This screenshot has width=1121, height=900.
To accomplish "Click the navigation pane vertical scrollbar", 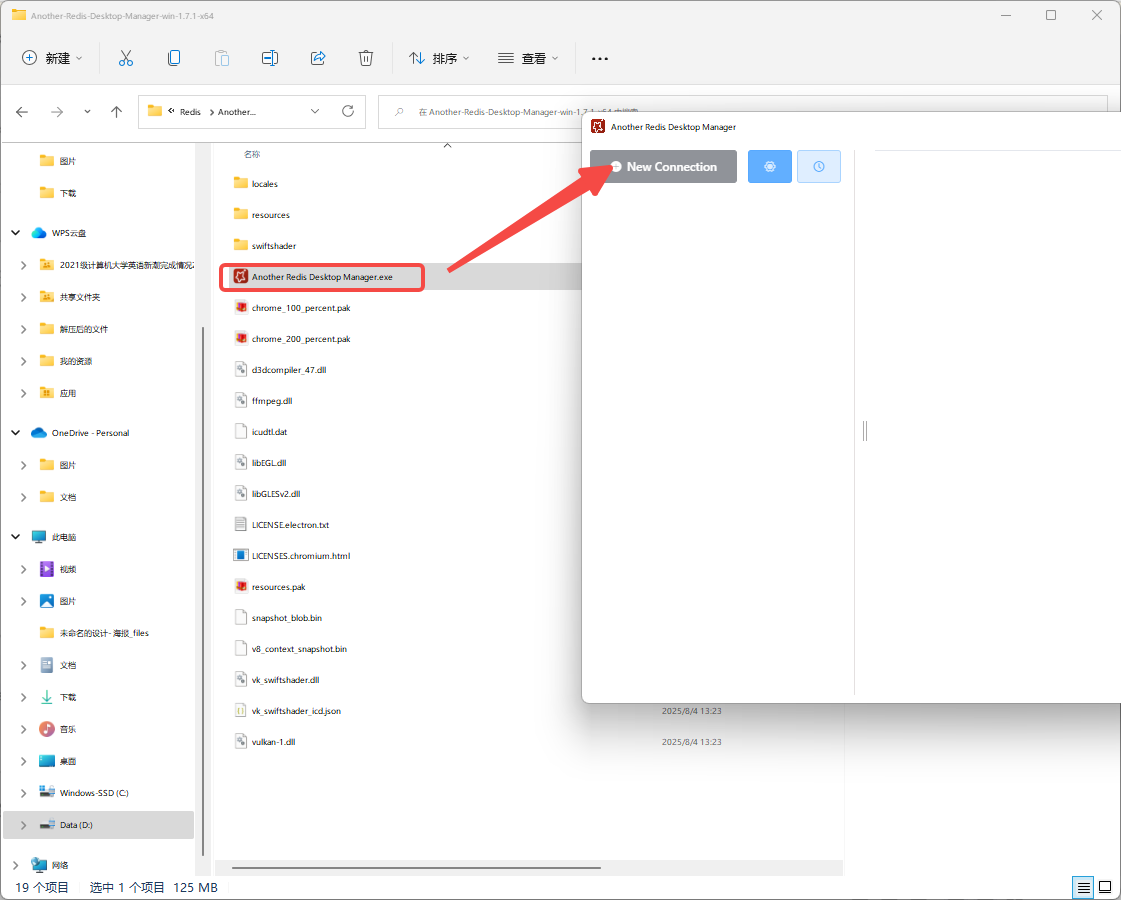I will [x=203, y=591].
